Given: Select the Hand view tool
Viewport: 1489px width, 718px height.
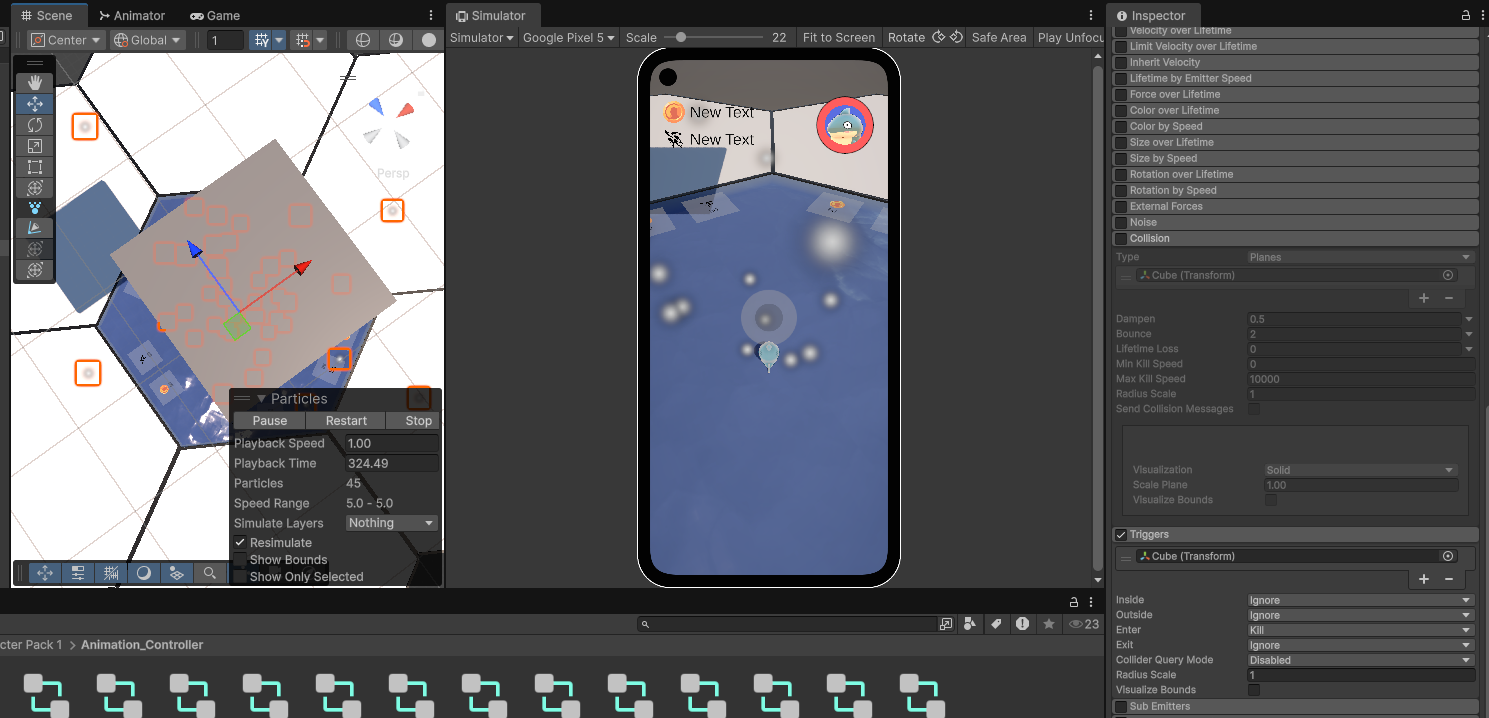Looking at the screenshot, I should [35, 82].
